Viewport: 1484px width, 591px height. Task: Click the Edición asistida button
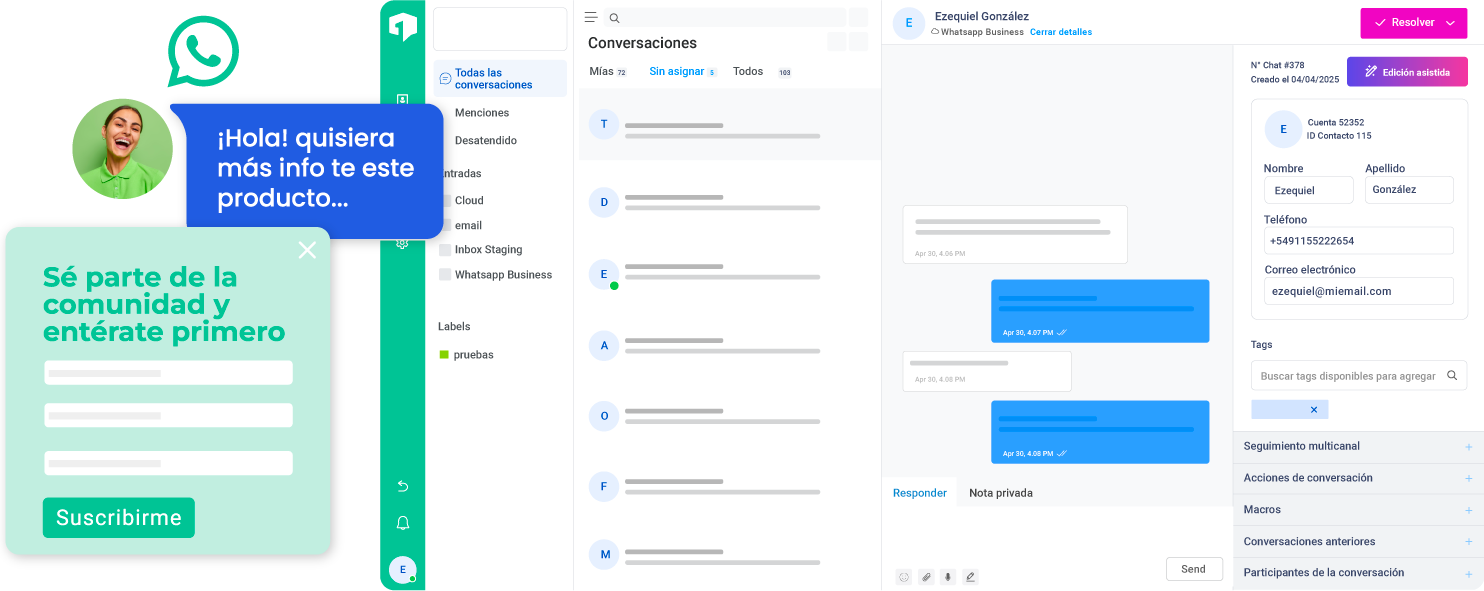1407,72
